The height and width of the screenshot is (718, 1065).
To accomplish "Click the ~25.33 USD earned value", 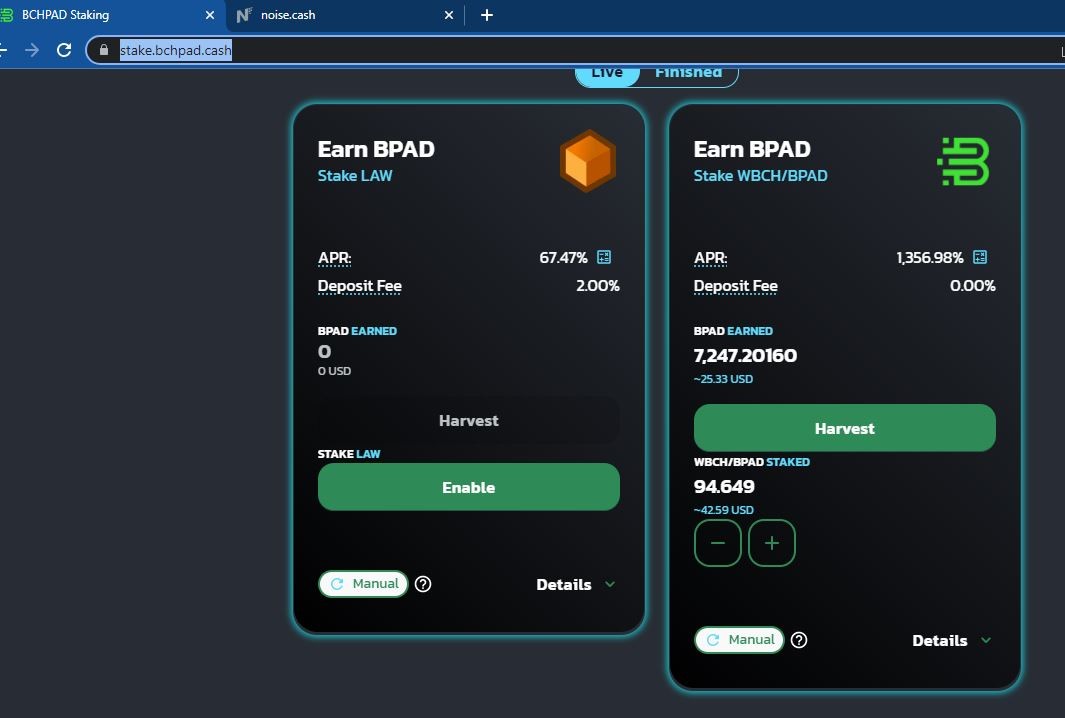I will point(723,379).
